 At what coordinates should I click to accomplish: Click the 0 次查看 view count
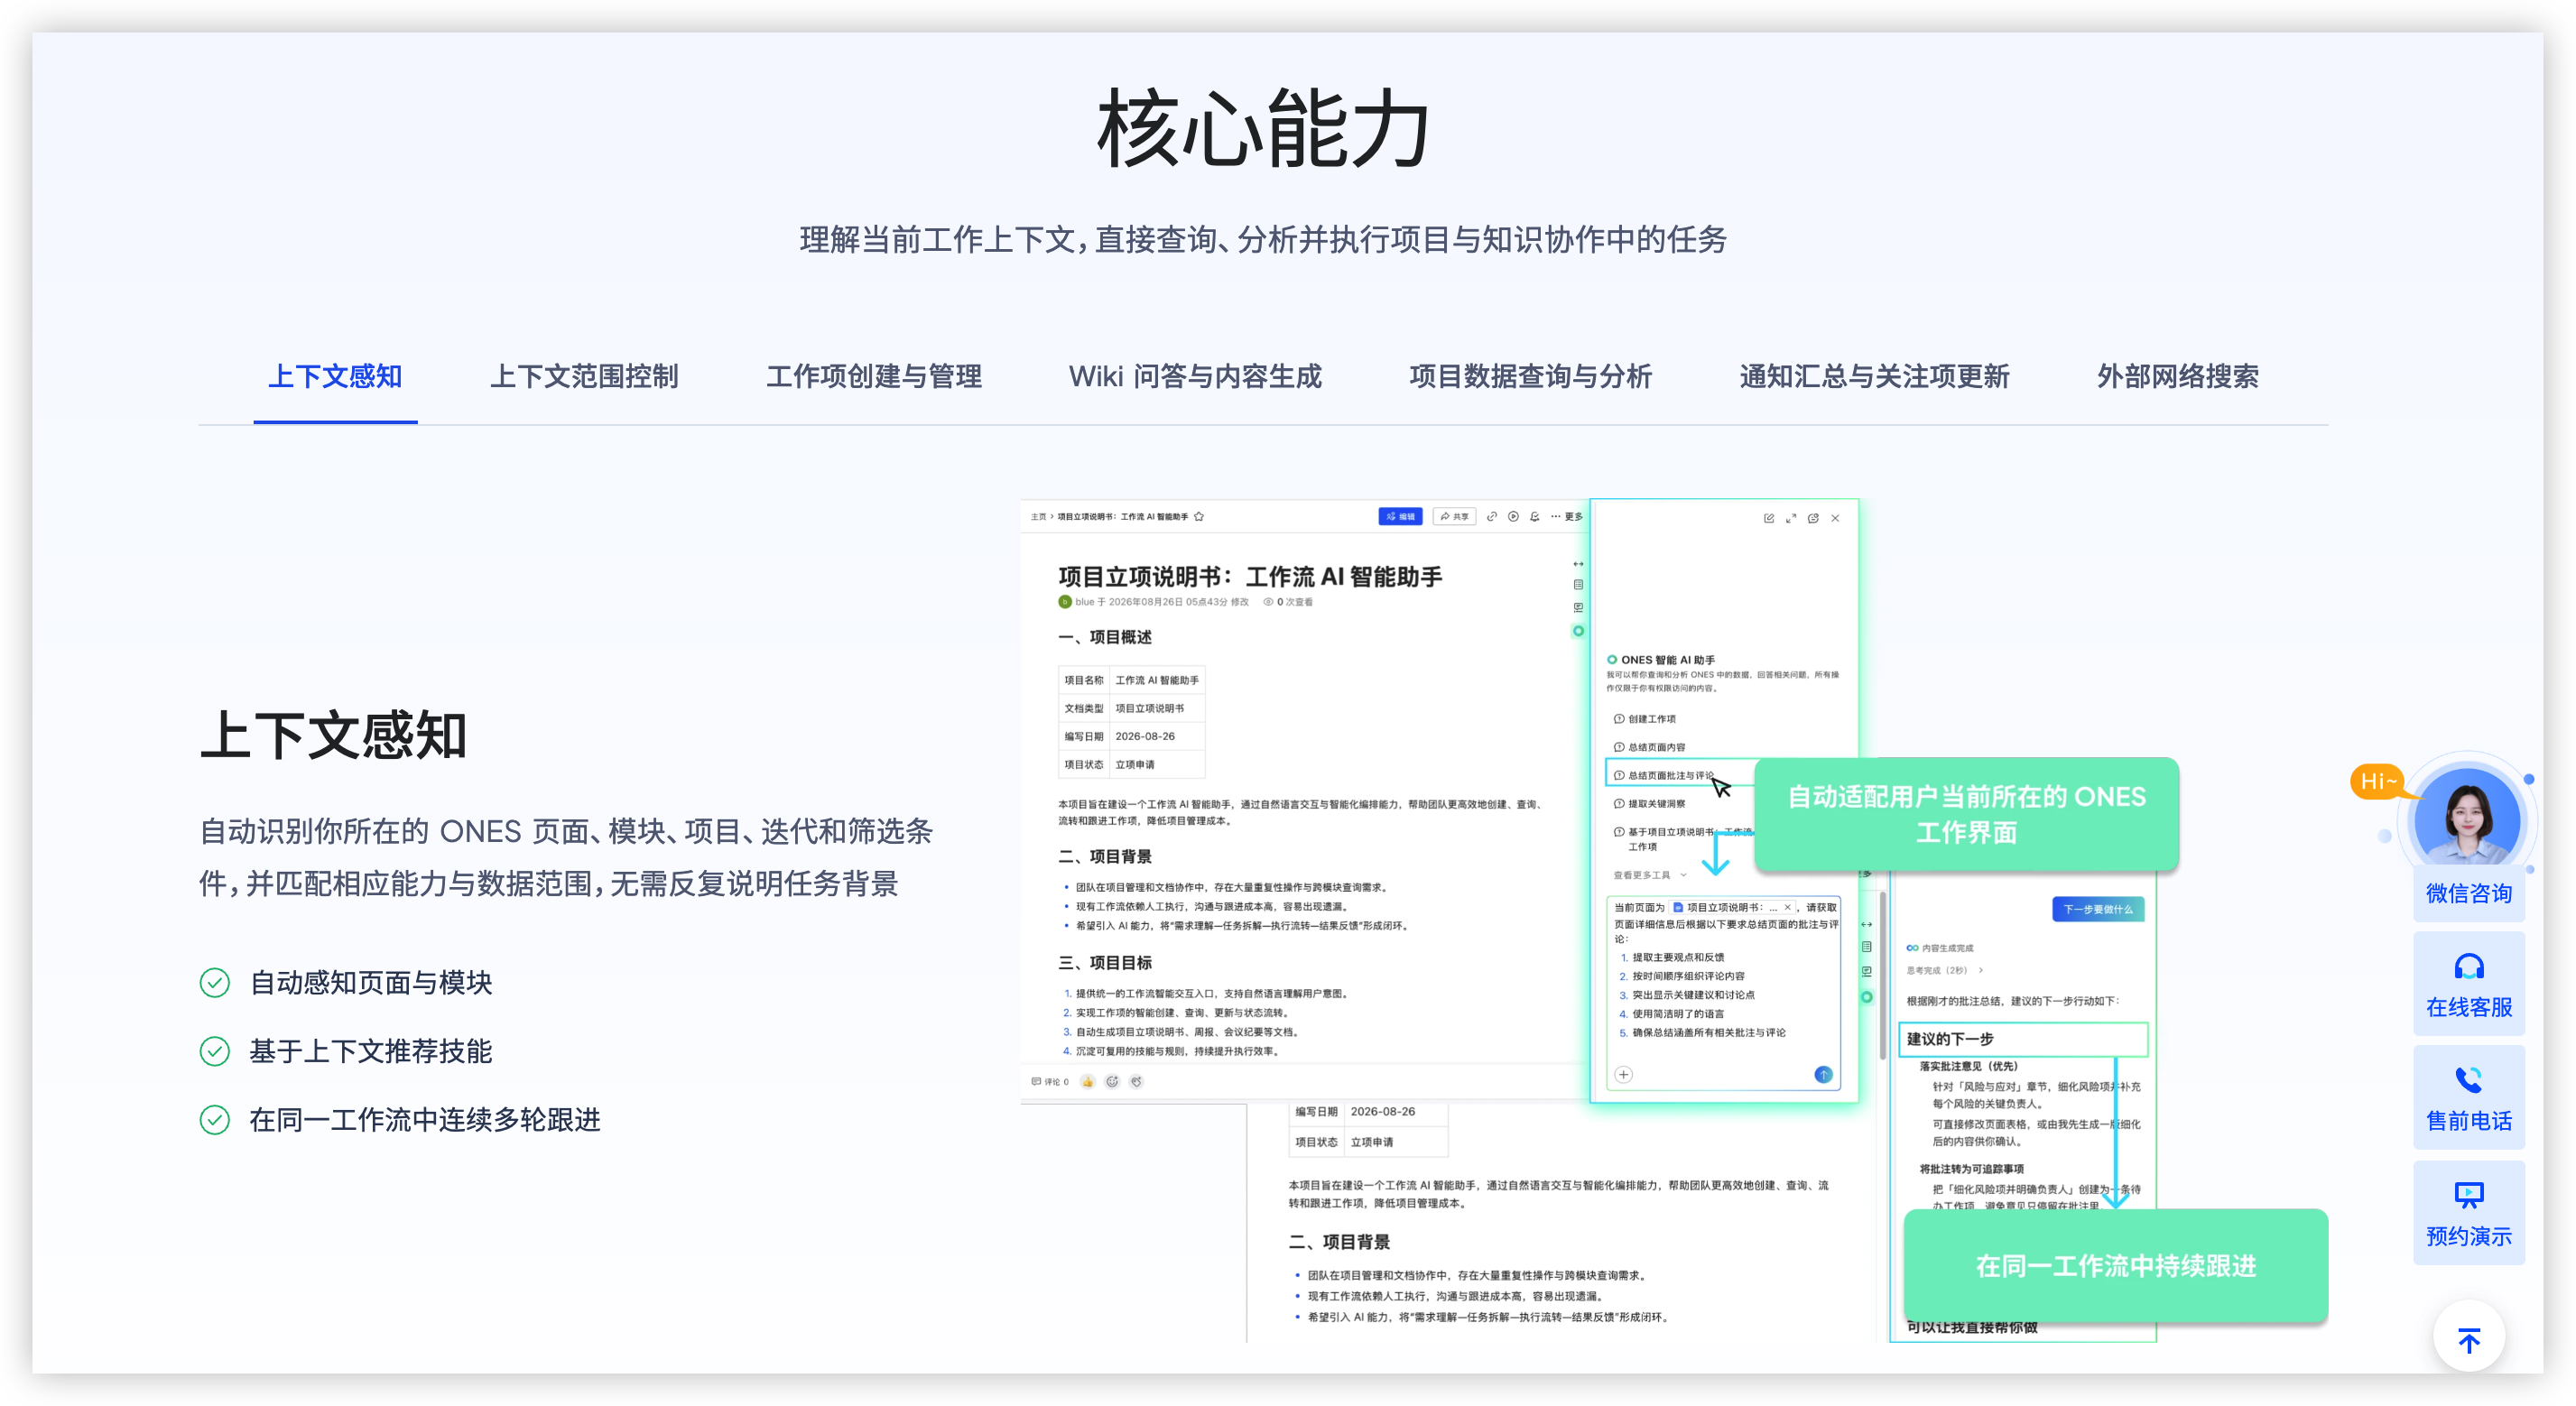1288,602
